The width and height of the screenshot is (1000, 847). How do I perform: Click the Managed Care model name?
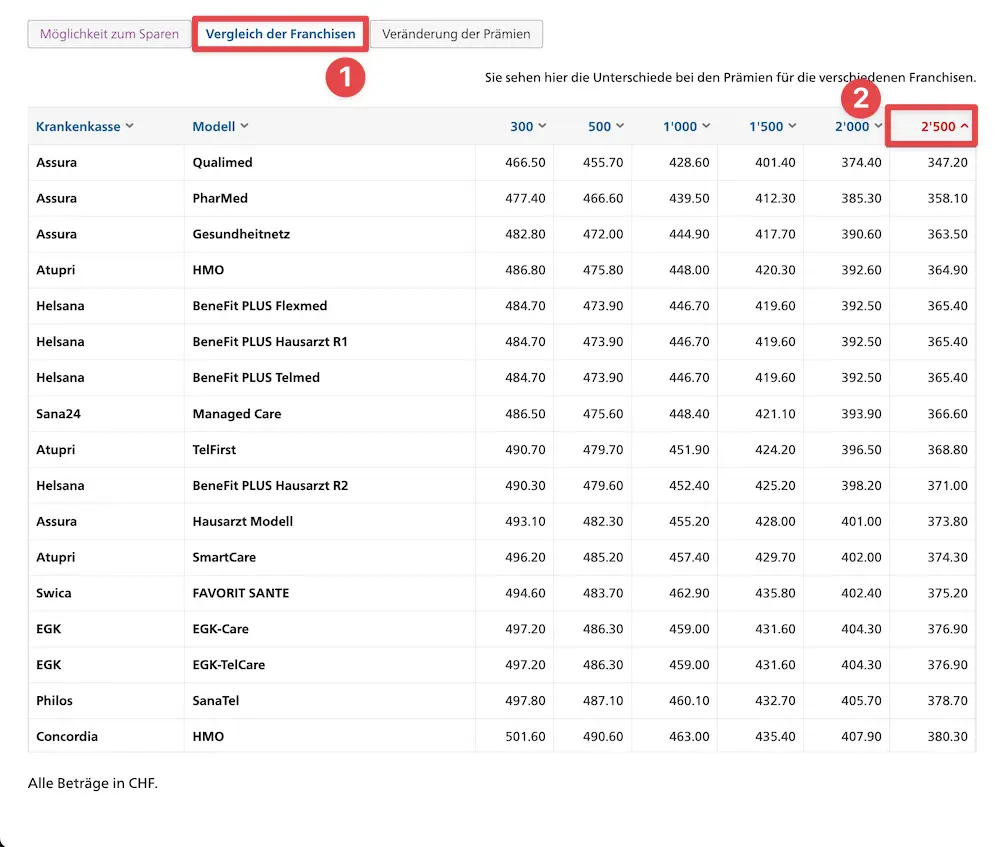tap(237, 413)
